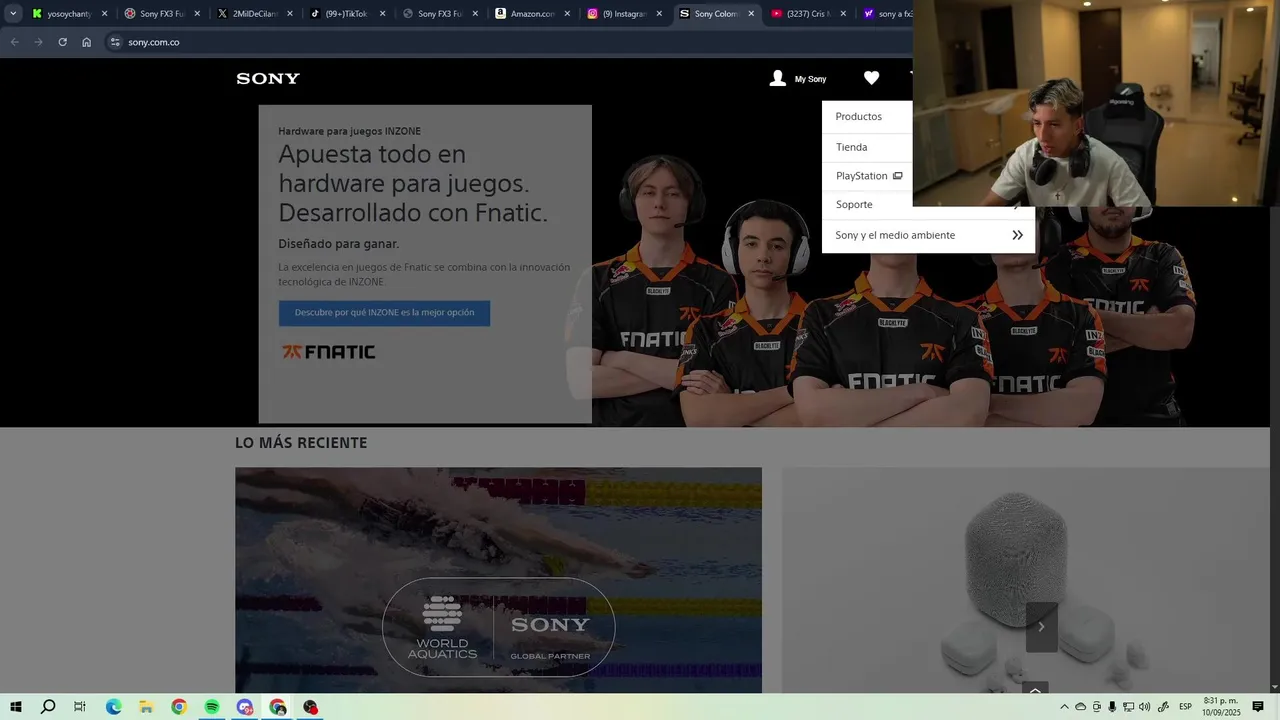
Task: Close the TikTok tab
Action: tap(382, 14)
